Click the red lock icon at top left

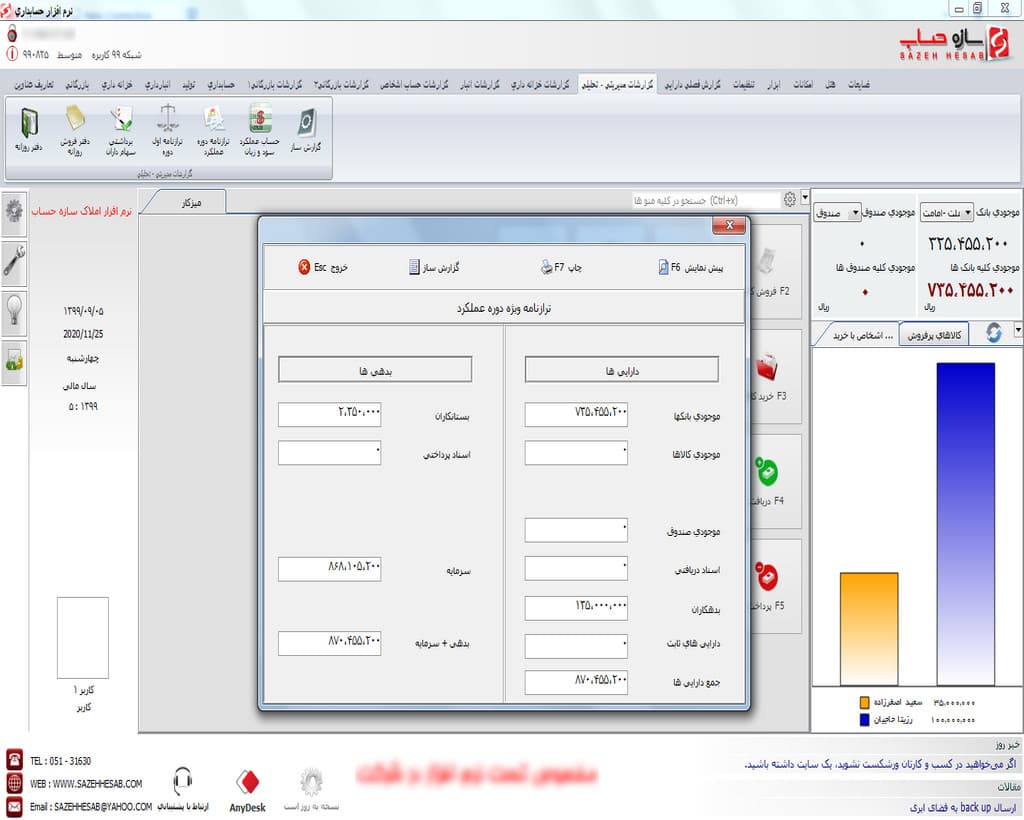(x=12, y=33)
